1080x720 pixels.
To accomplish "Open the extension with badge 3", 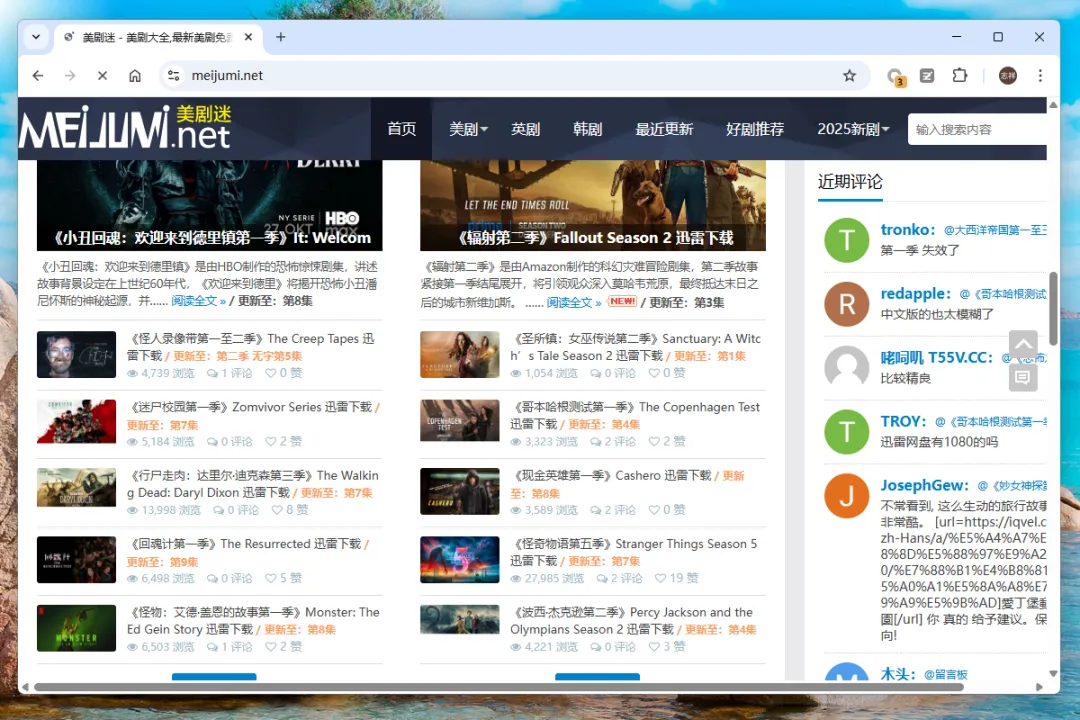I will (x=895, y=76).
